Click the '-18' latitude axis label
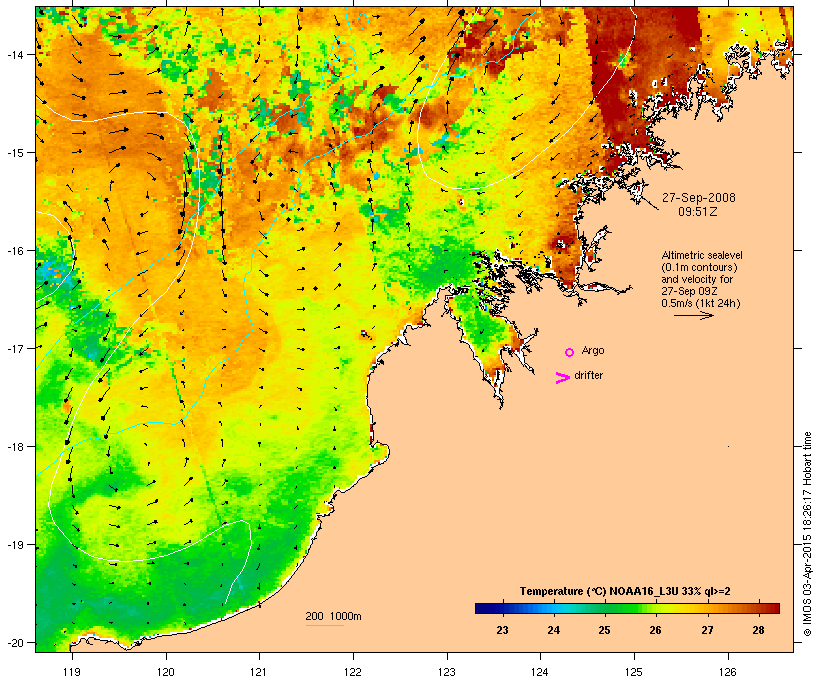The width and height of the screenshot is (820, 680). (14, 447)
